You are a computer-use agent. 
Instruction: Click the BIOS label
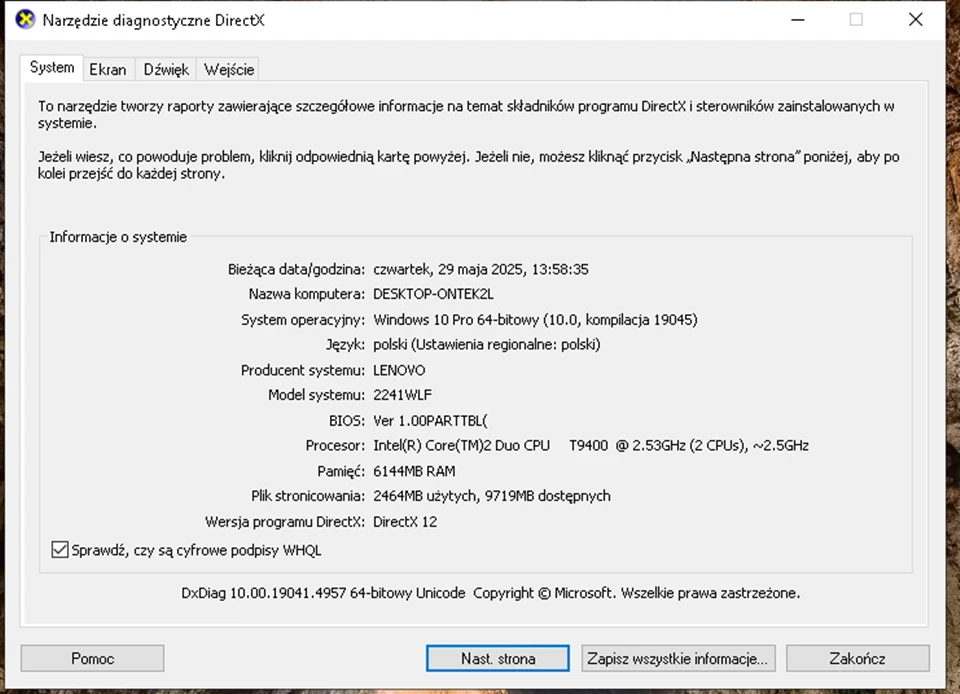coord(347,421)
